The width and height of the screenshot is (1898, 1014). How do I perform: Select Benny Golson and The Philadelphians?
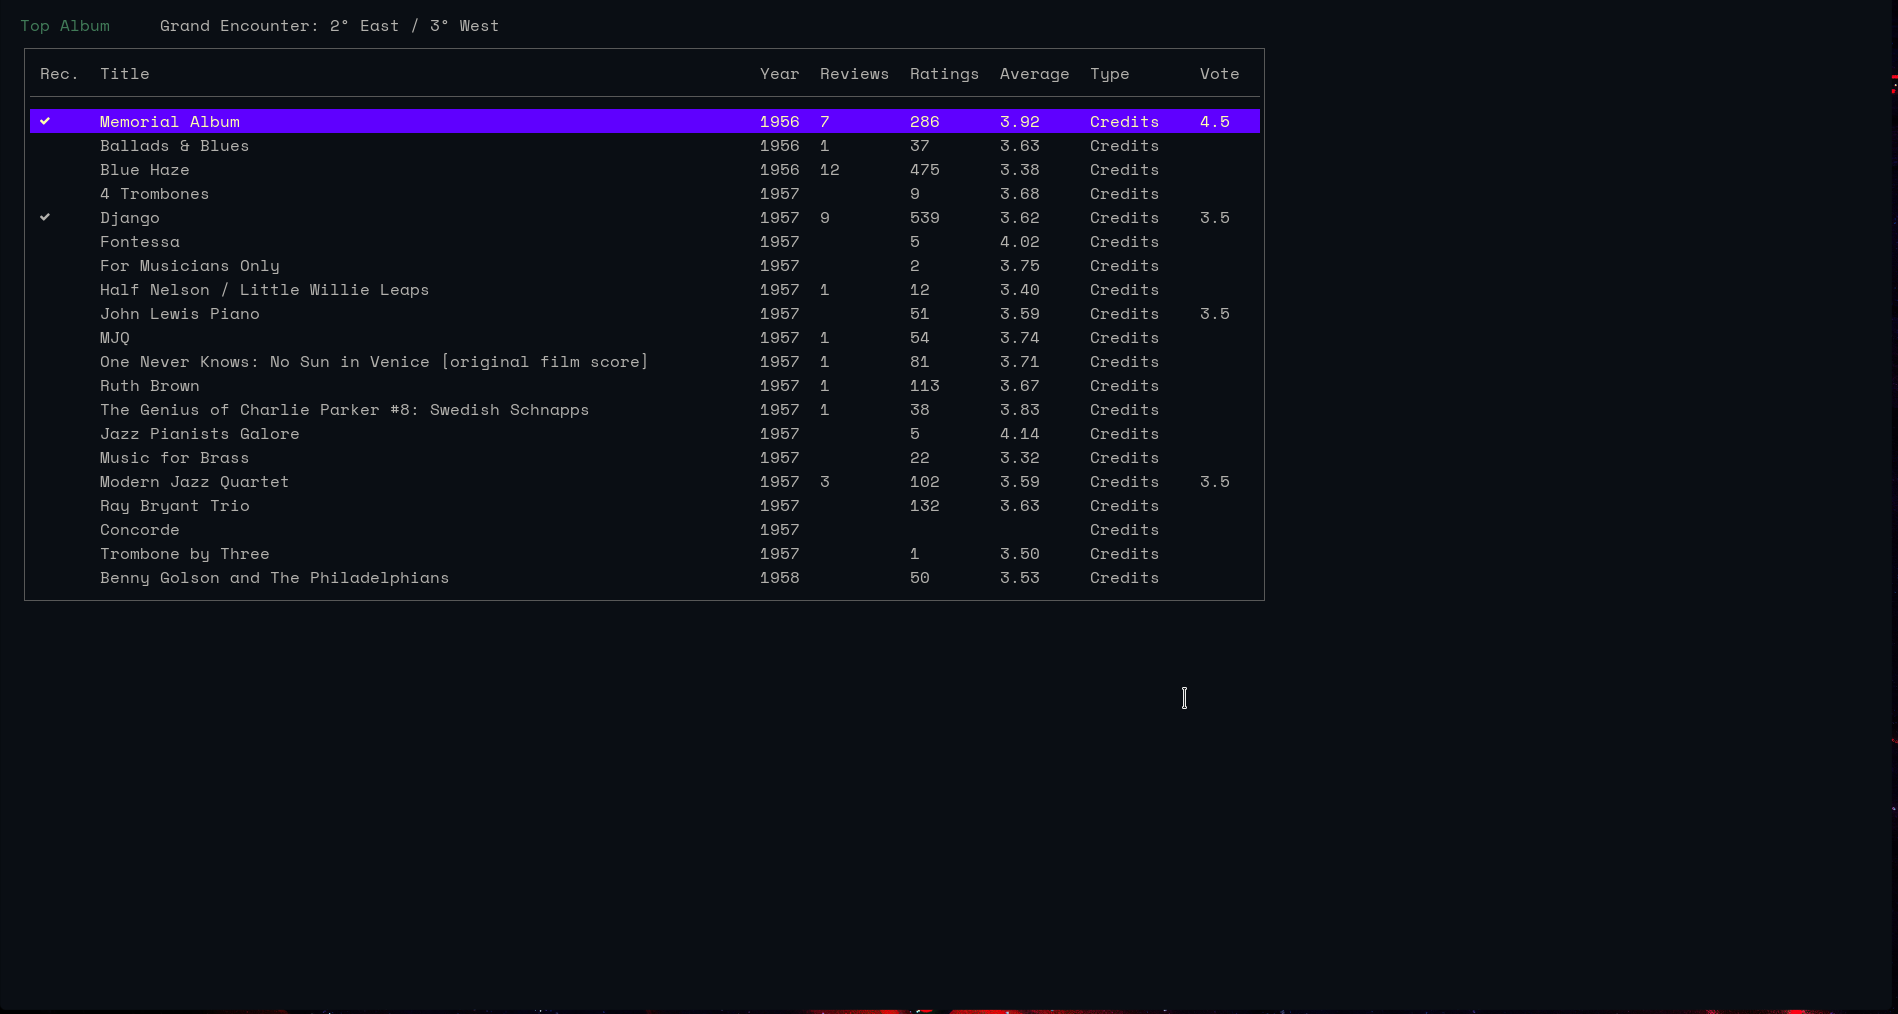click(274, 578)
